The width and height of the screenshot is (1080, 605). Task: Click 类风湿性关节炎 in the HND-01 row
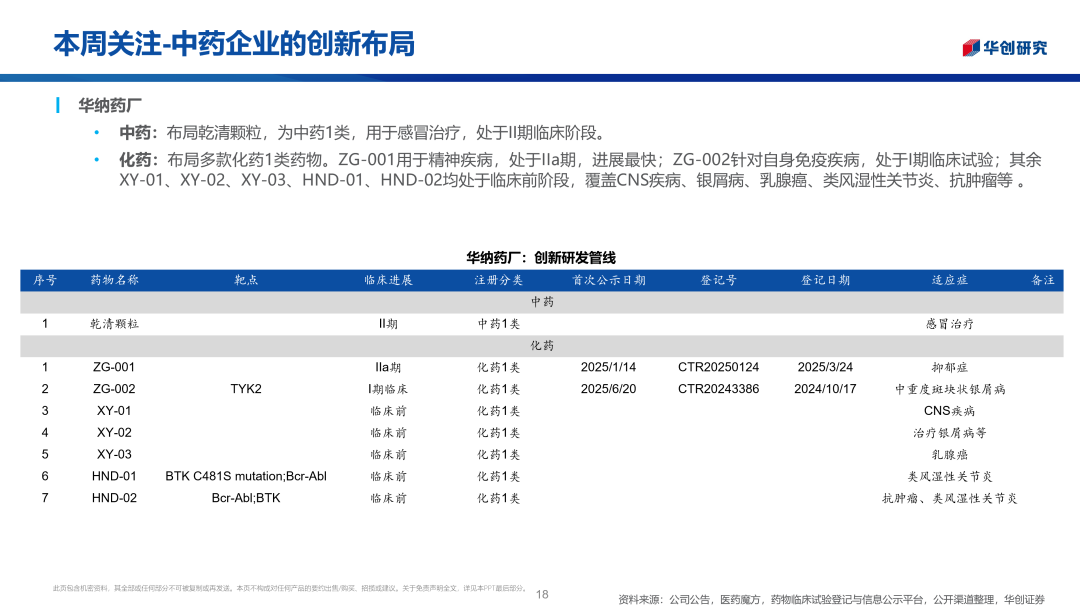tap(950, 477)
